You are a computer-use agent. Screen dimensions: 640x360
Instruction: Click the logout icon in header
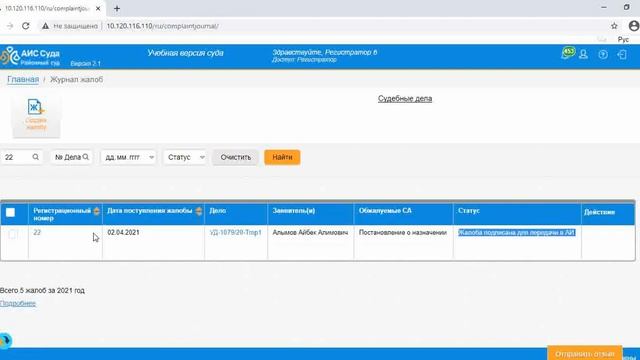coord(622,54)
